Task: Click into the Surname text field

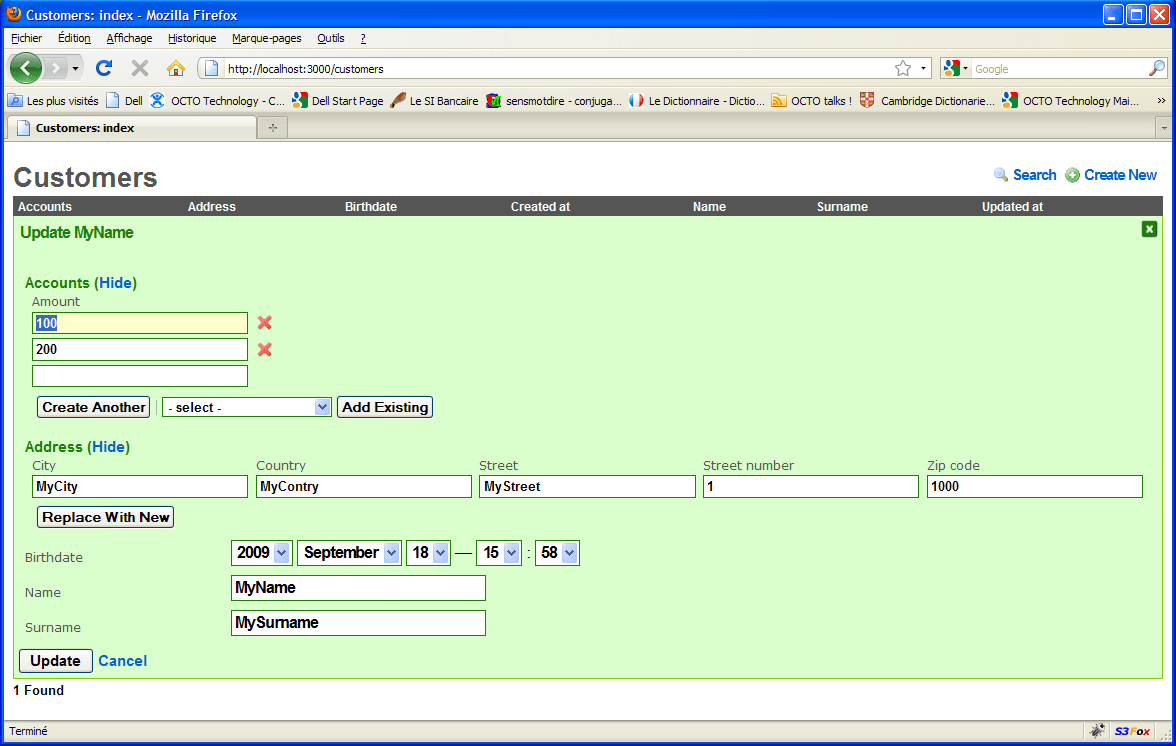Action: click(358, 623)
